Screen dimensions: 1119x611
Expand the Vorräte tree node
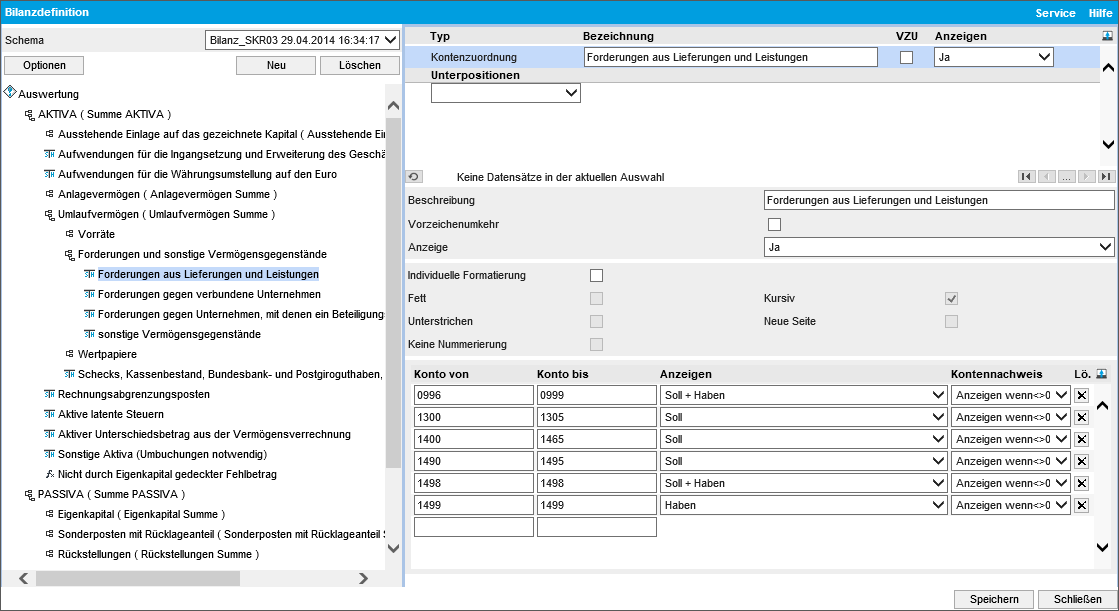[69, 233]
